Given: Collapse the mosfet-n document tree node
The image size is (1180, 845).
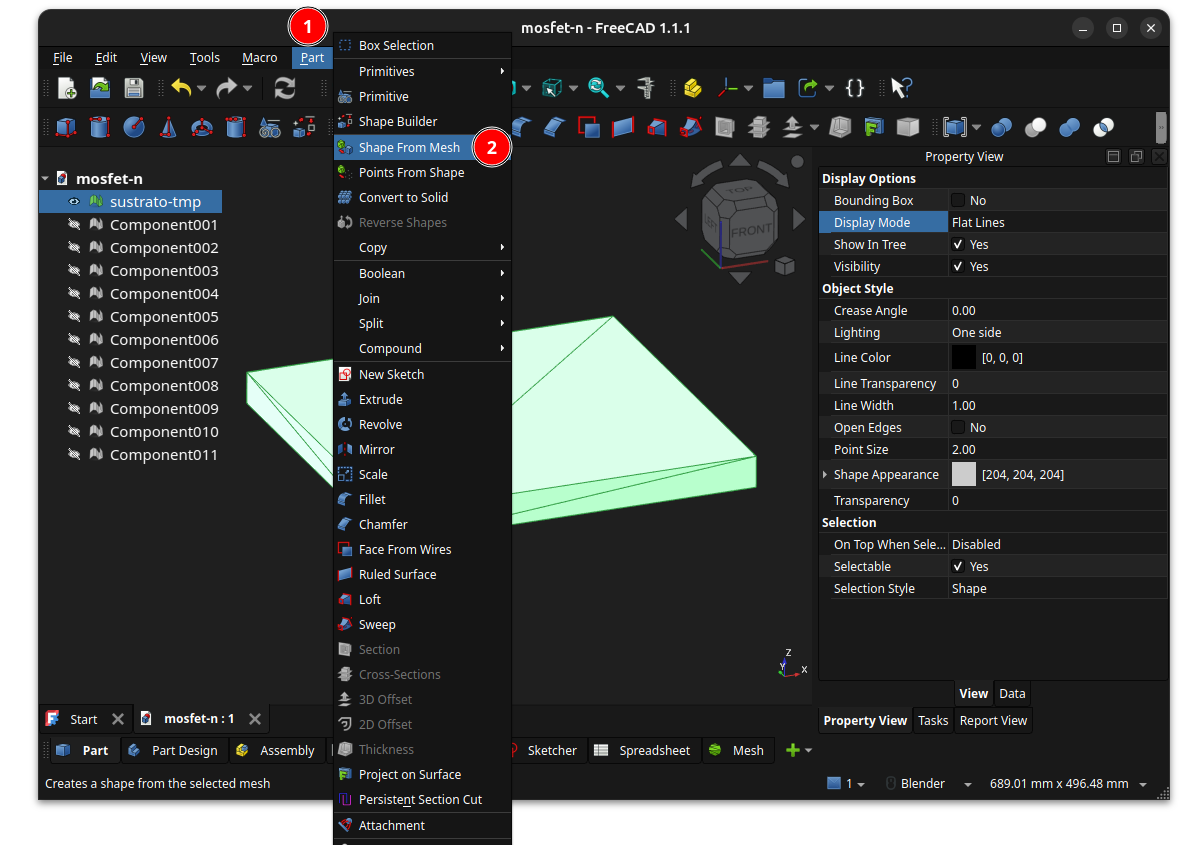Looking at the screenshot, I should coord(45,178).
